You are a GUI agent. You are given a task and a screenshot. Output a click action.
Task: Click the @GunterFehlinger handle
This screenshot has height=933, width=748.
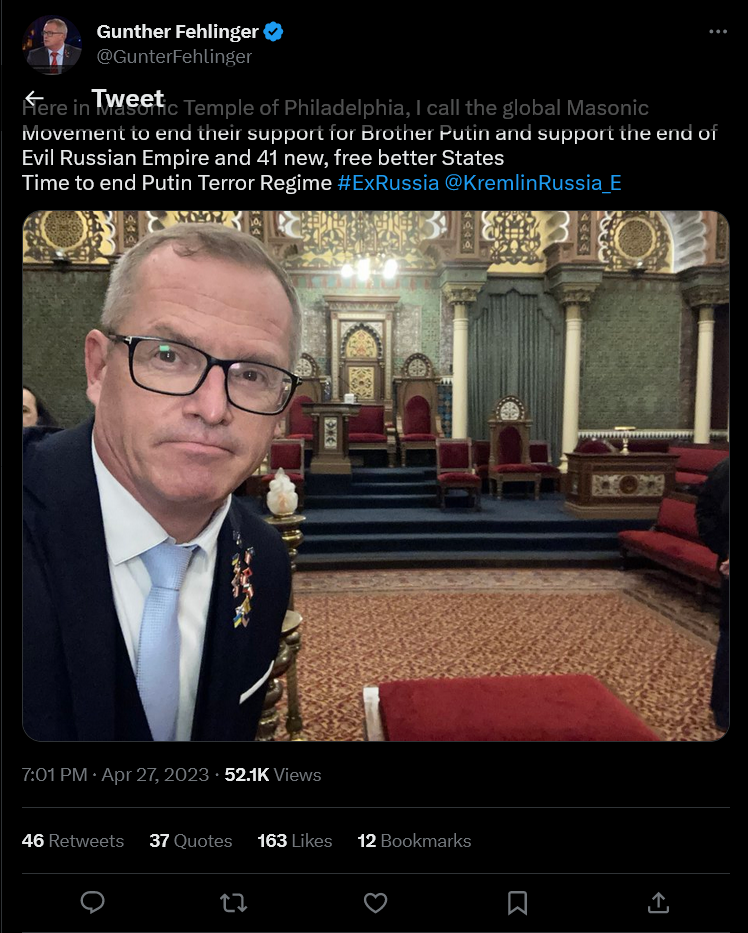174,57
